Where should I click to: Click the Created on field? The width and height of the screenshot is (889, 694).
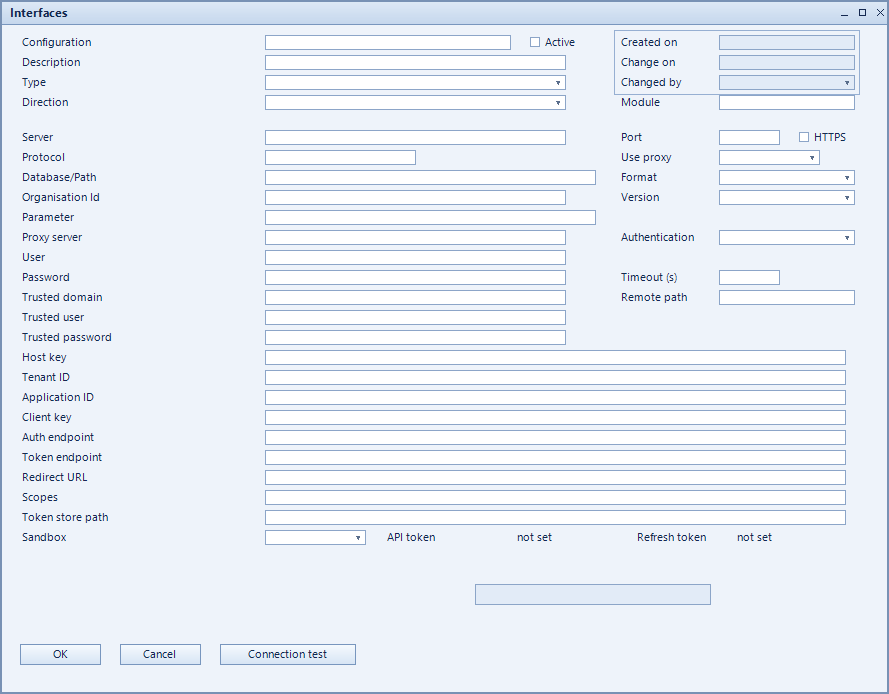click(x=786, y=43)
